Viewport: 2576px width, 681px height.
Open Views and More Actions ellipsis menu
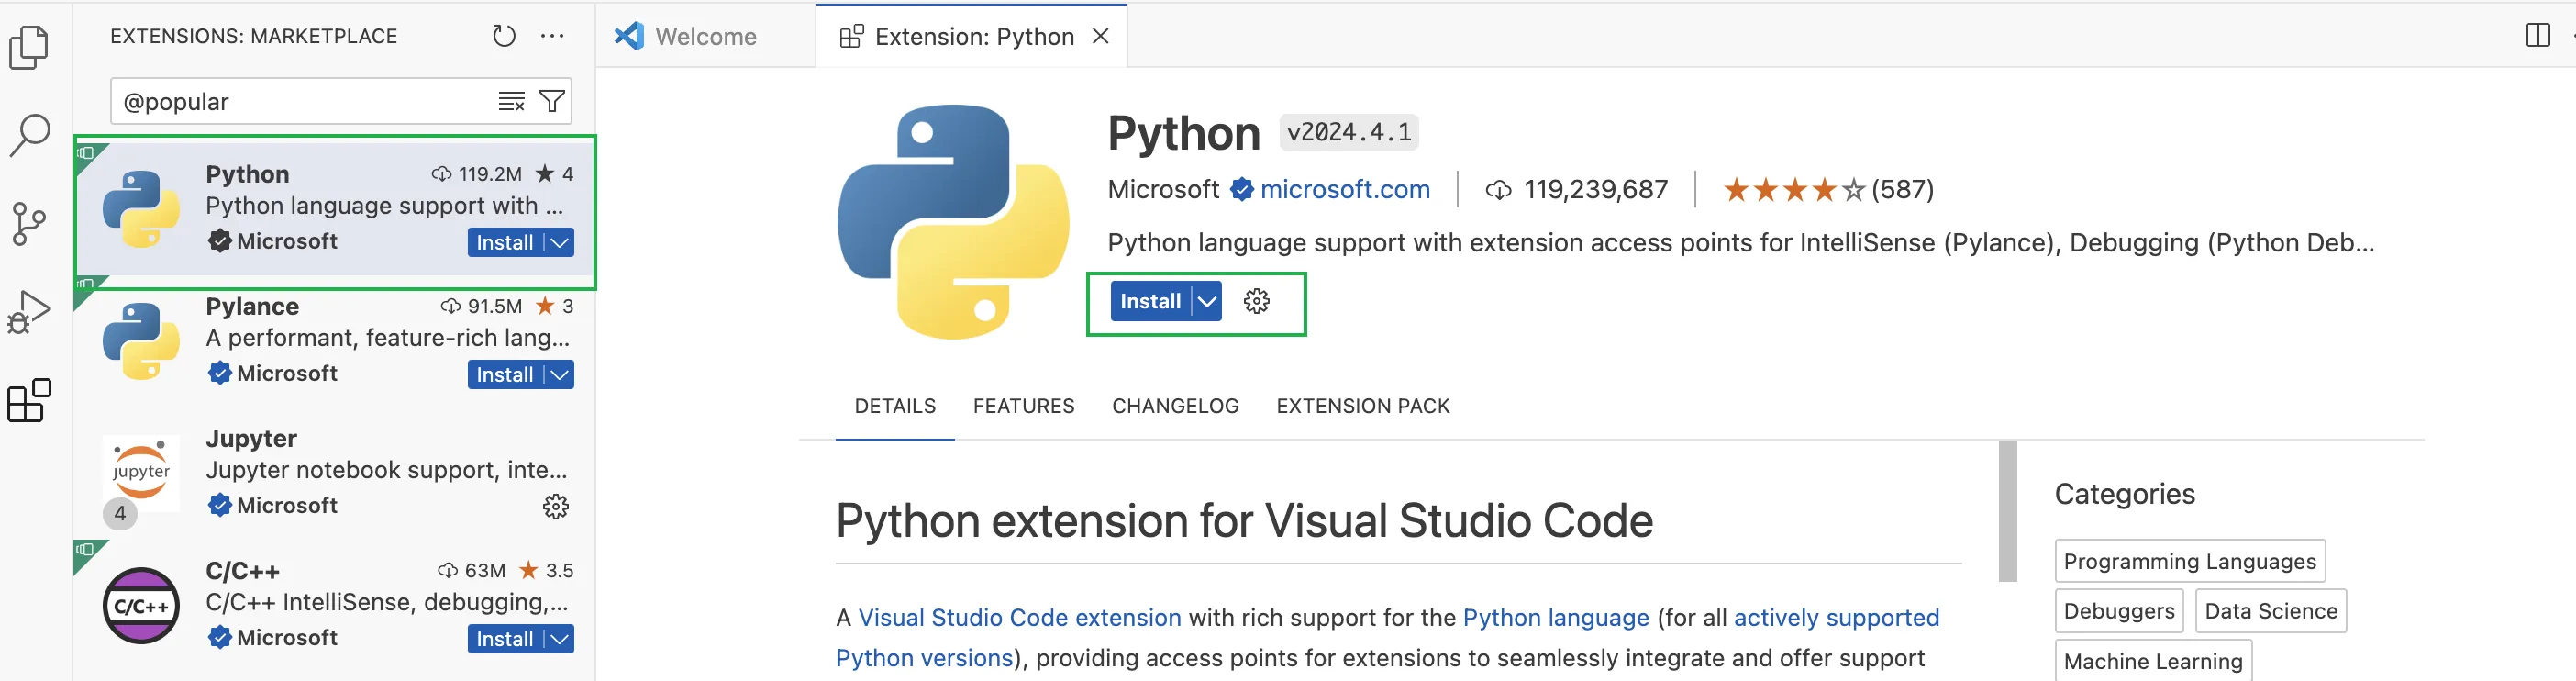pos(552,36)
